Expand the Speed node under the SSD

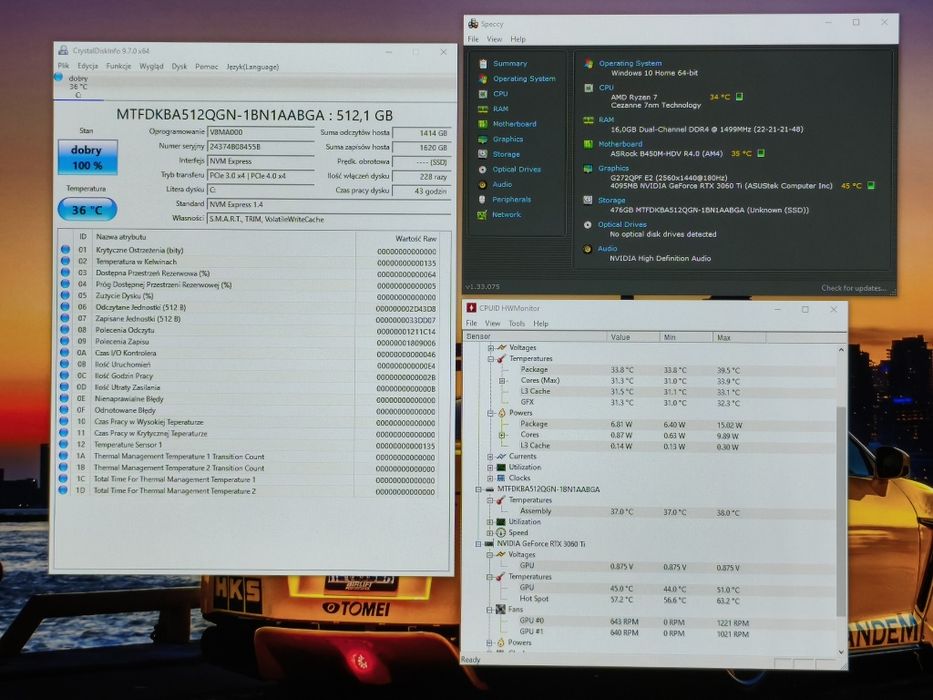coord(490,533)
